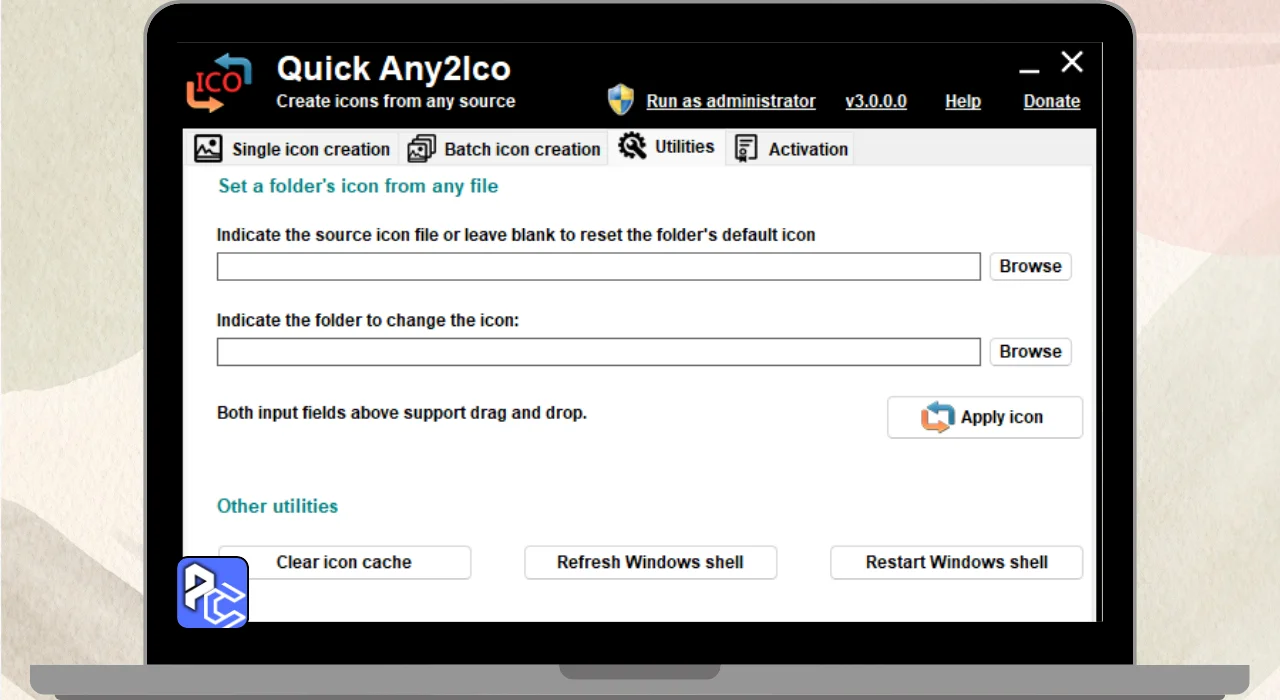Click the Run as administrator link
This screenshot has height=700, width=1280.
[x=731, y=101]
